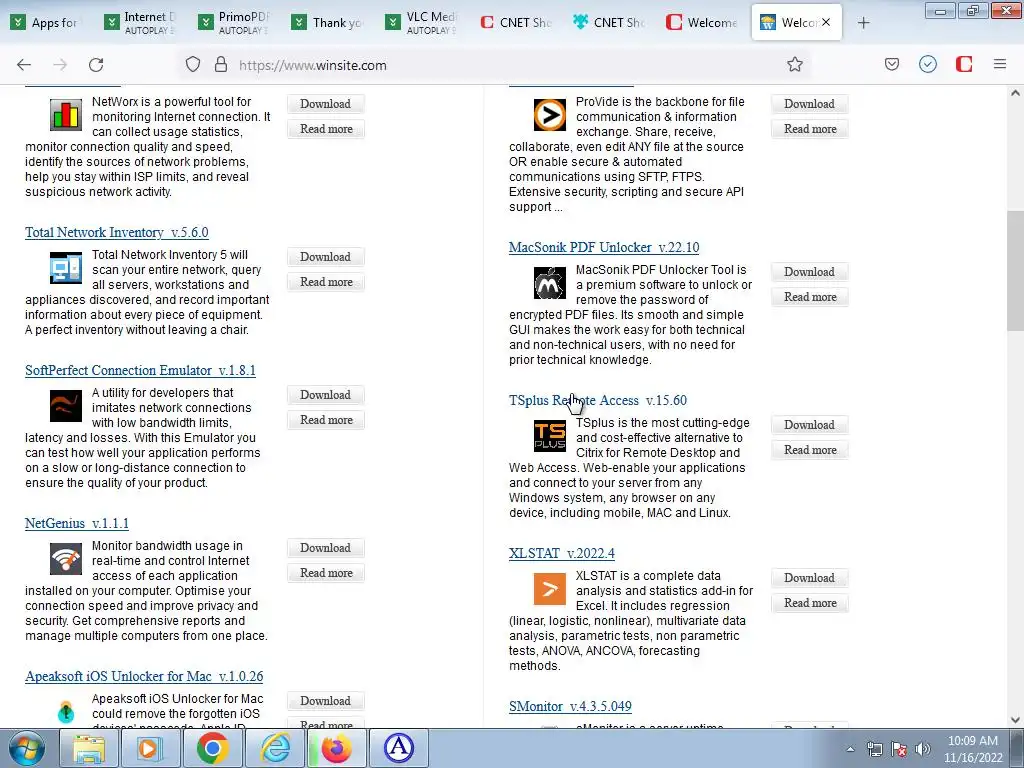Open Windows Explorer from taskbar
This screenshot has height=768, width=1024.
tap(89, 748)
